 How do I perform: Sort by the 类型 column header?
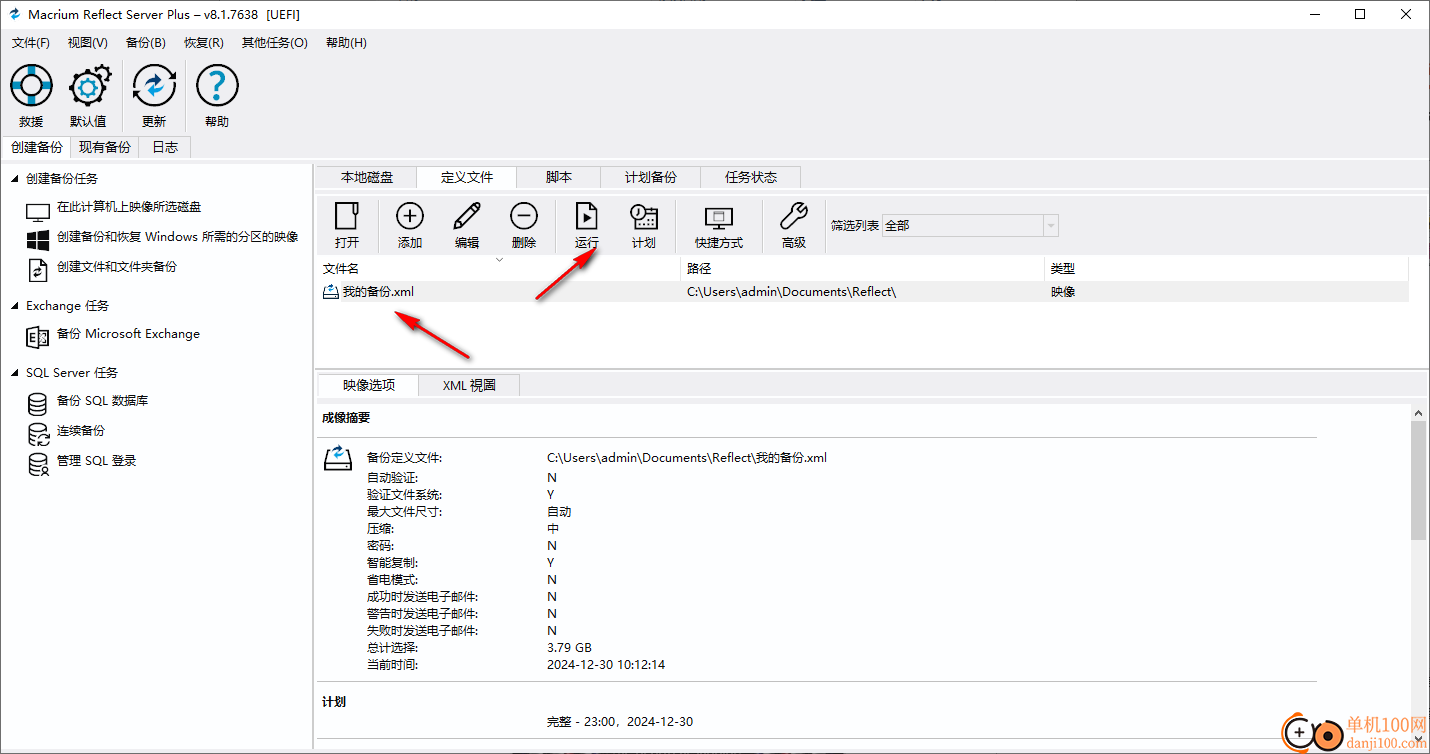(x=1228, y=269)
